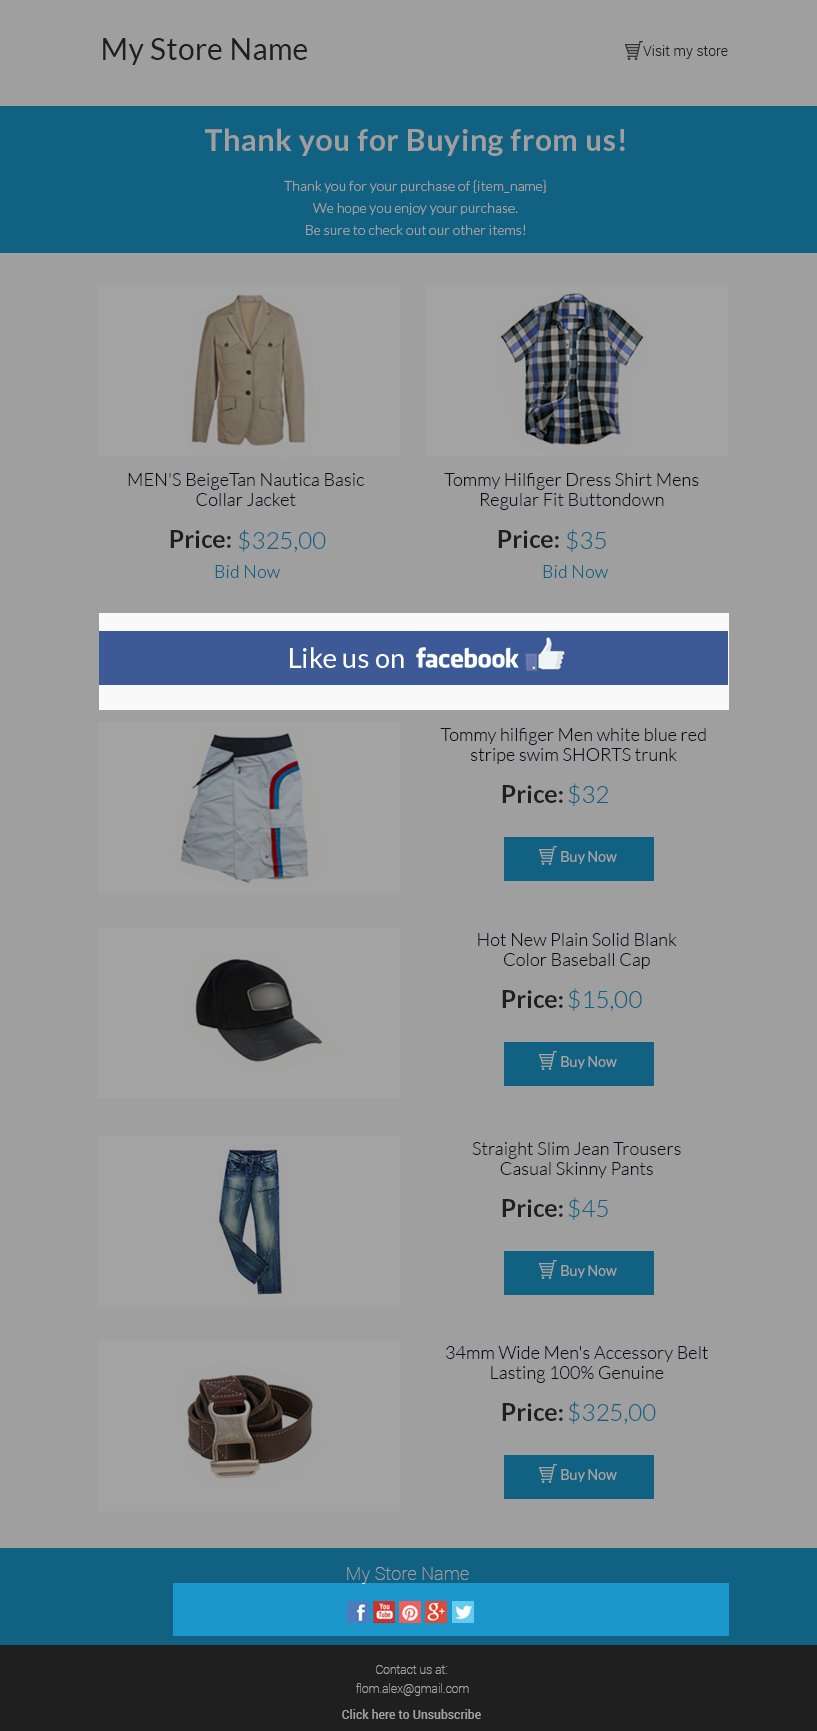Click the Like us on facebook banner

coord(413,658)
